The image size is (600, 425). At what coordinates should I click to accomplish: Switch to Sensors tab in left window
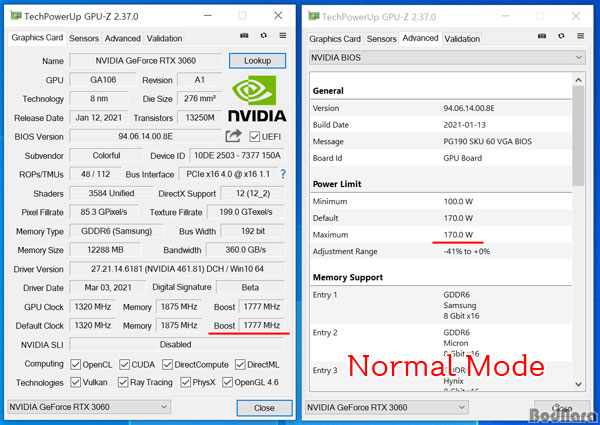(84, 38)
